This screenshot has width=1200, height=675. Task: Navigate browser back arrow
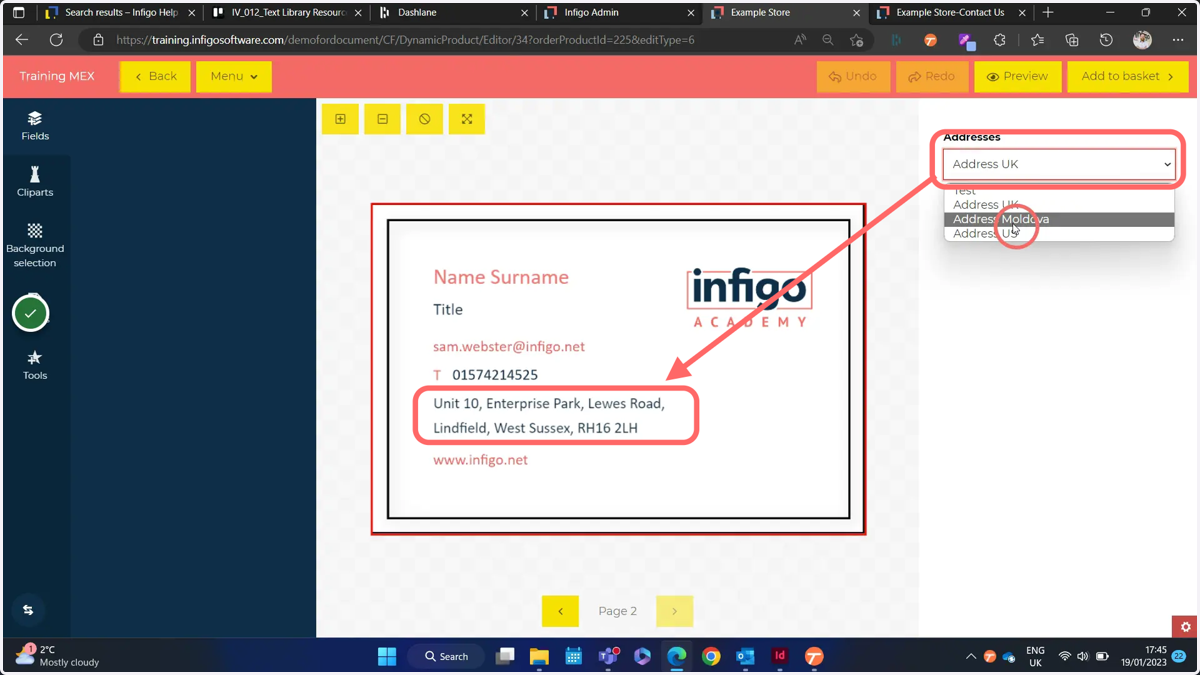pos(22,40)
